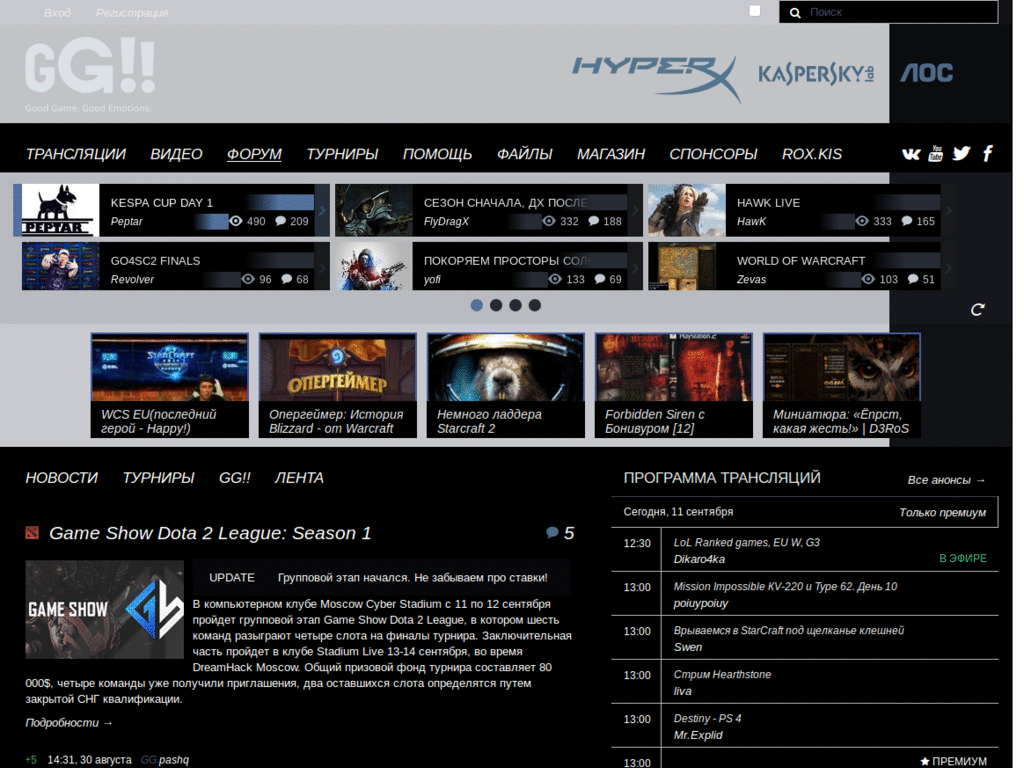
Task: Click the Dota 2 icon beside Game Show headline
Action: 32,533
